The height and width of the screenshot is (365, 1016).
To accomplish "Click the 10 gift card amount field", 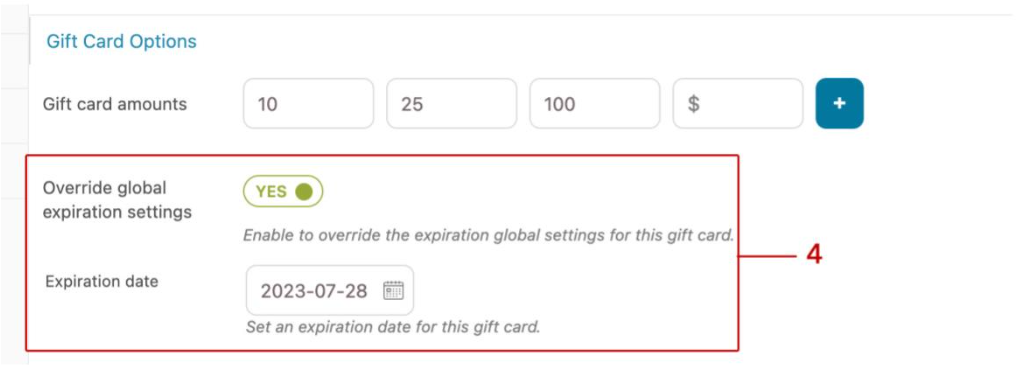I will pos(308,104).
